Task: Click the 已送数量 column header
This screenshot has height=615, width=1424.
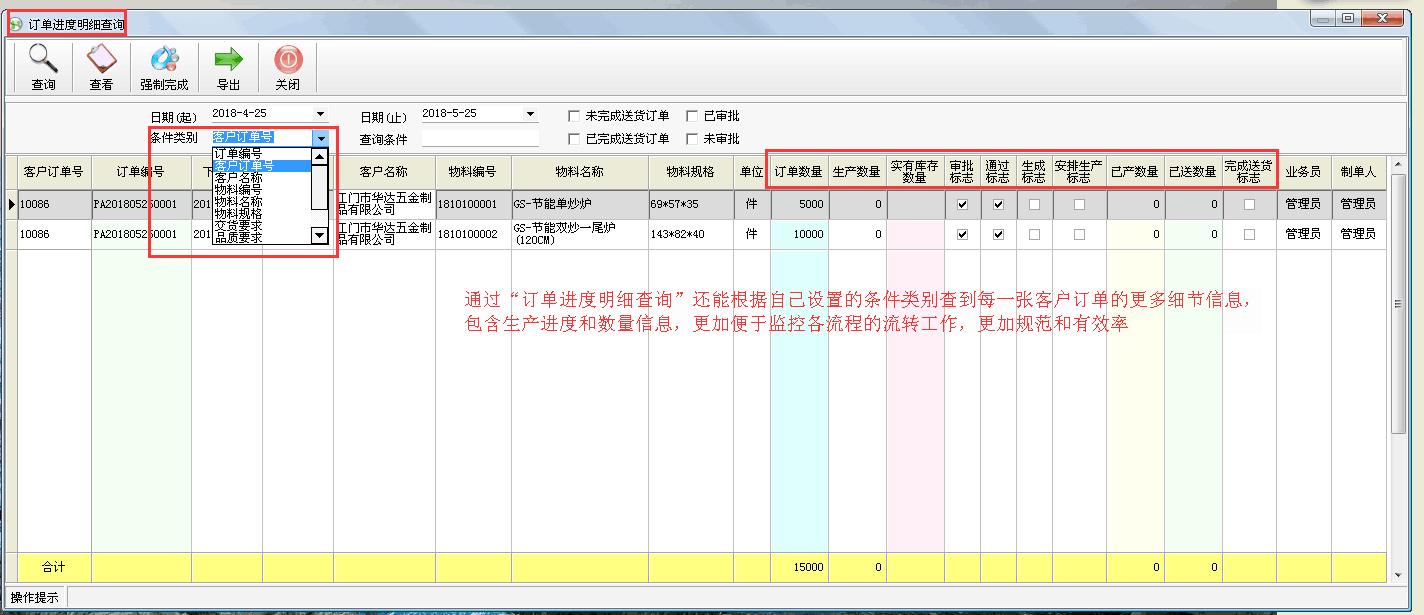Action: (1193, 172)
